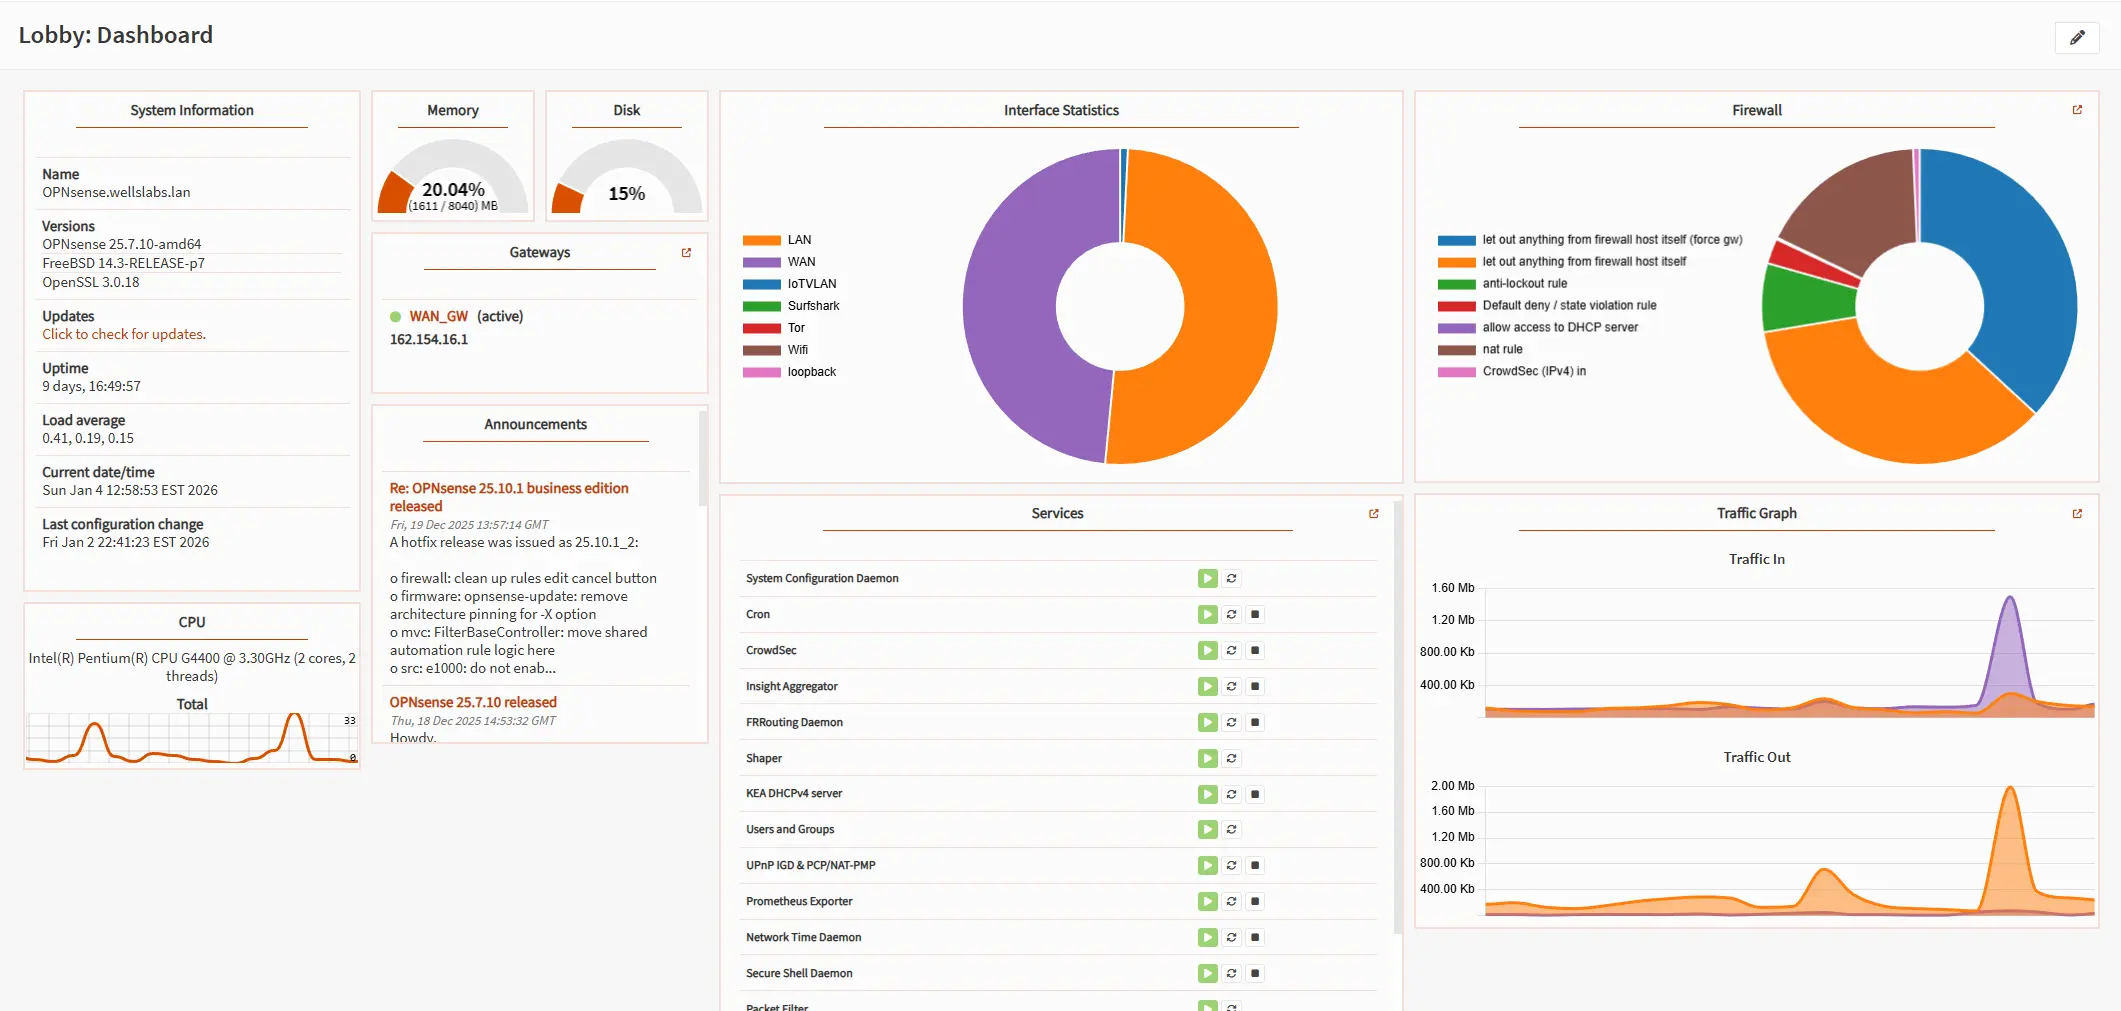Toggle the LAN legend entry in Interface Statistics
Image resolution: width=2121 pixels, height=1011 pixels.
(x=777, y=240)
